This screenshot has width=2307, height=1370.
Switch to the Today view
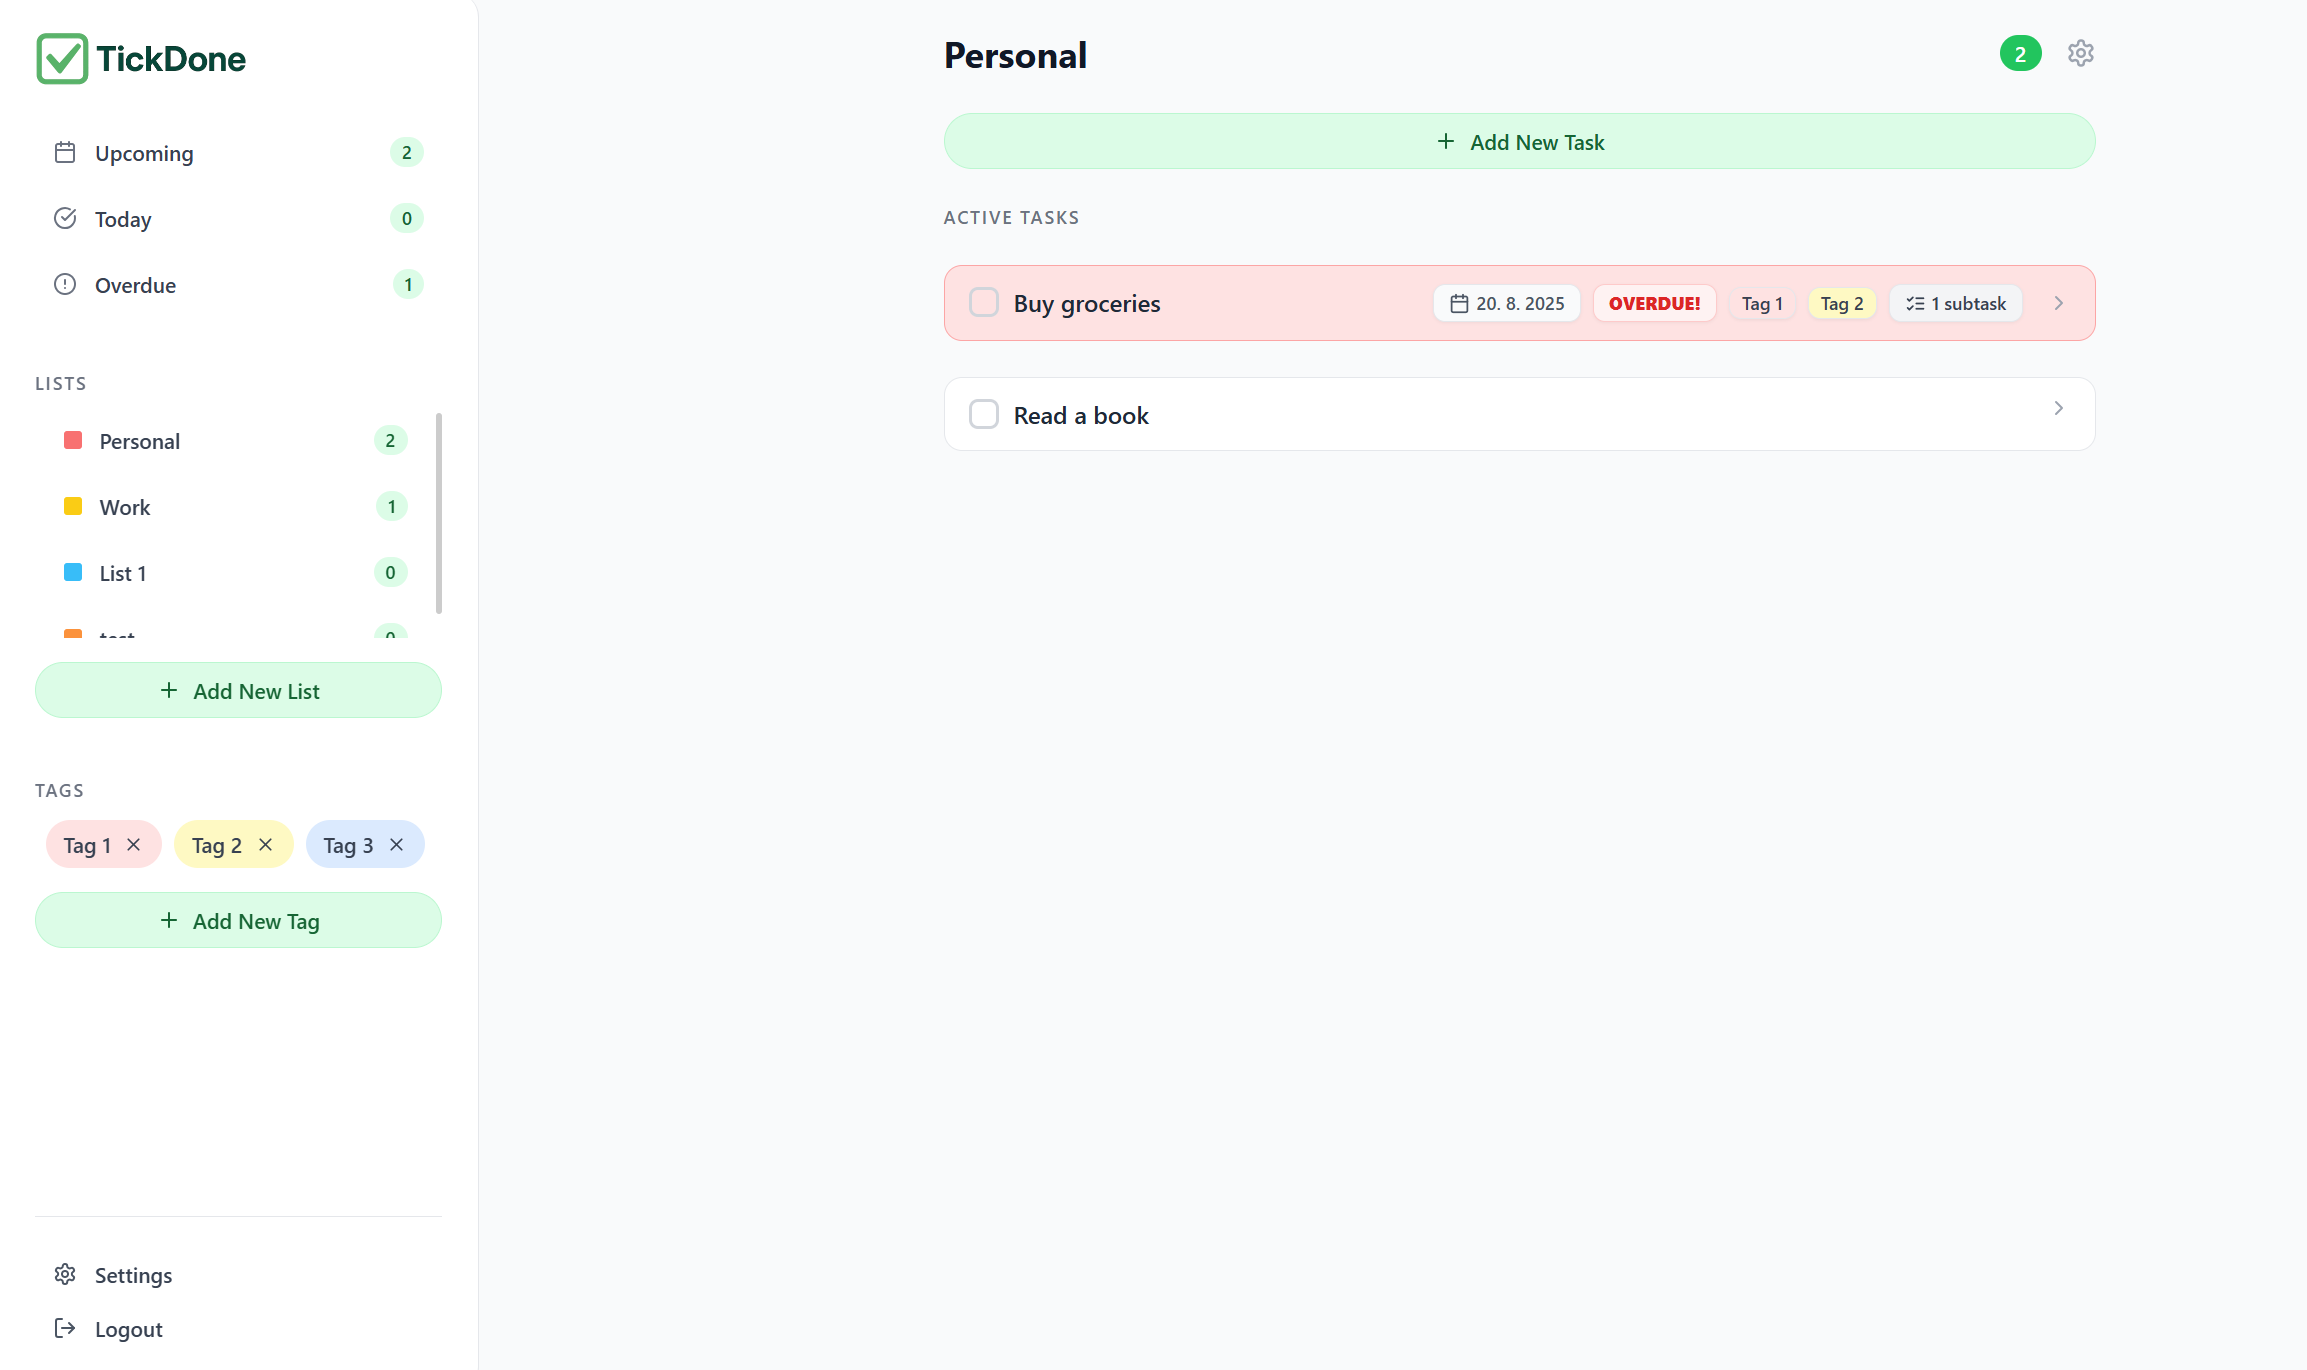(123, 218)
